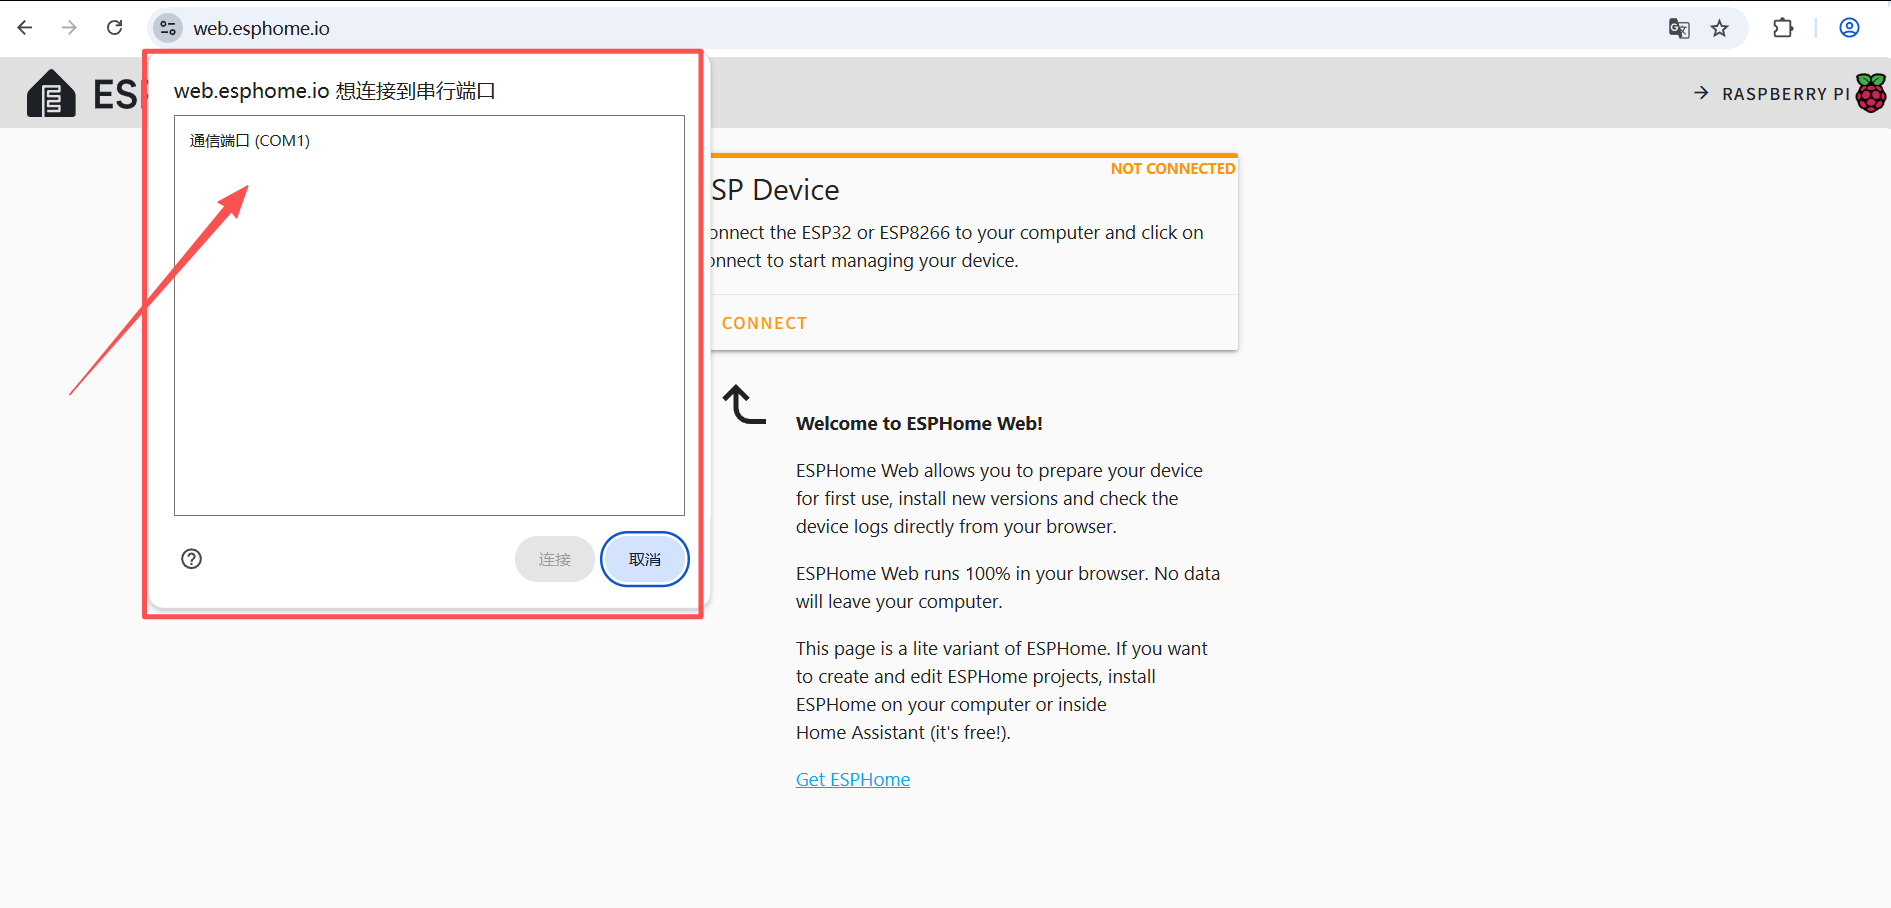Click the serial port dialog title text
The image size is (1891, 908).
(335, 91)
